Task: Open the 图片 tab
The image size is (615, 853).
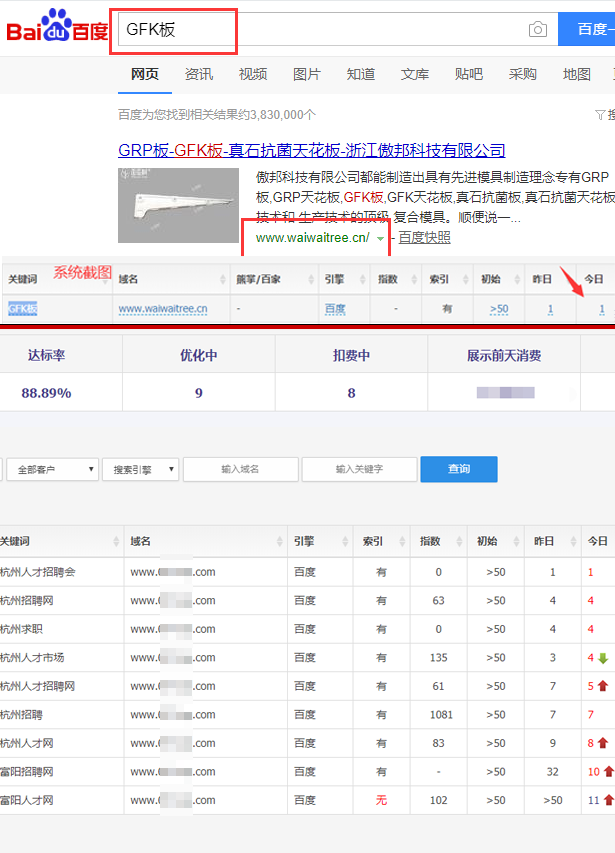Action: [307, 74]
